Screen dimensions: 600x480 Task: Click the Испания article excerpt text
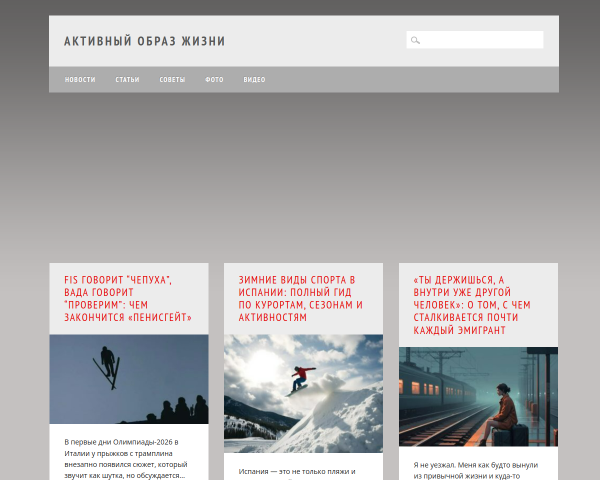coord(297,472)
